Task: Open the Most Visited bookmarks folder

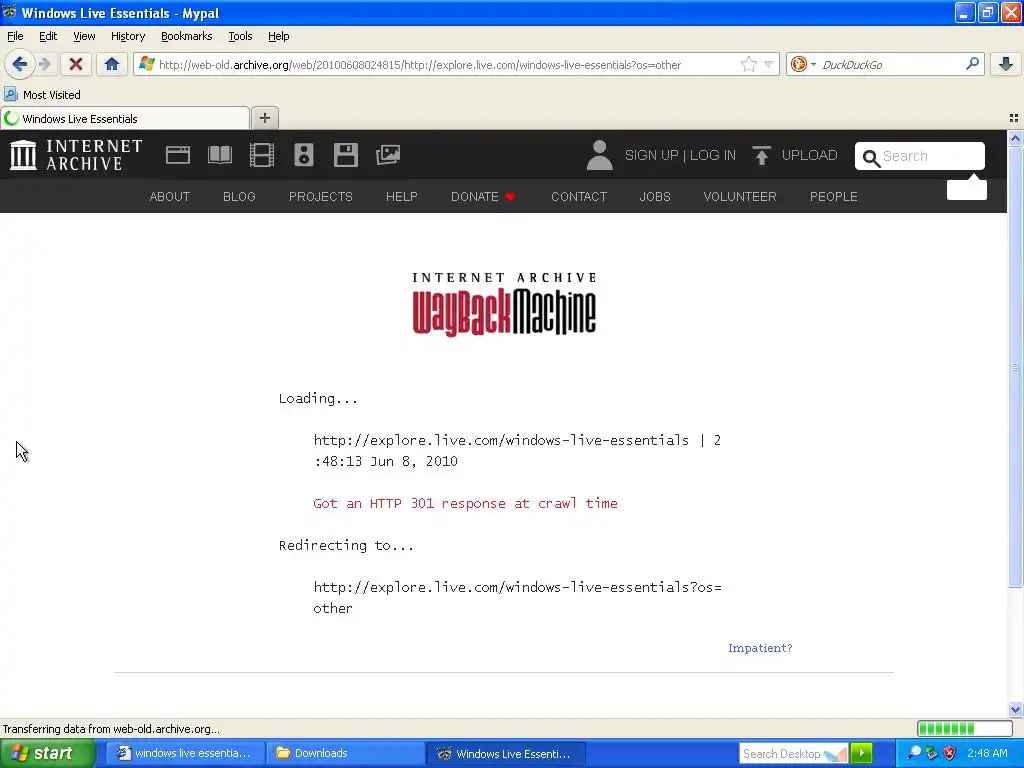Action: pos(43,95)
